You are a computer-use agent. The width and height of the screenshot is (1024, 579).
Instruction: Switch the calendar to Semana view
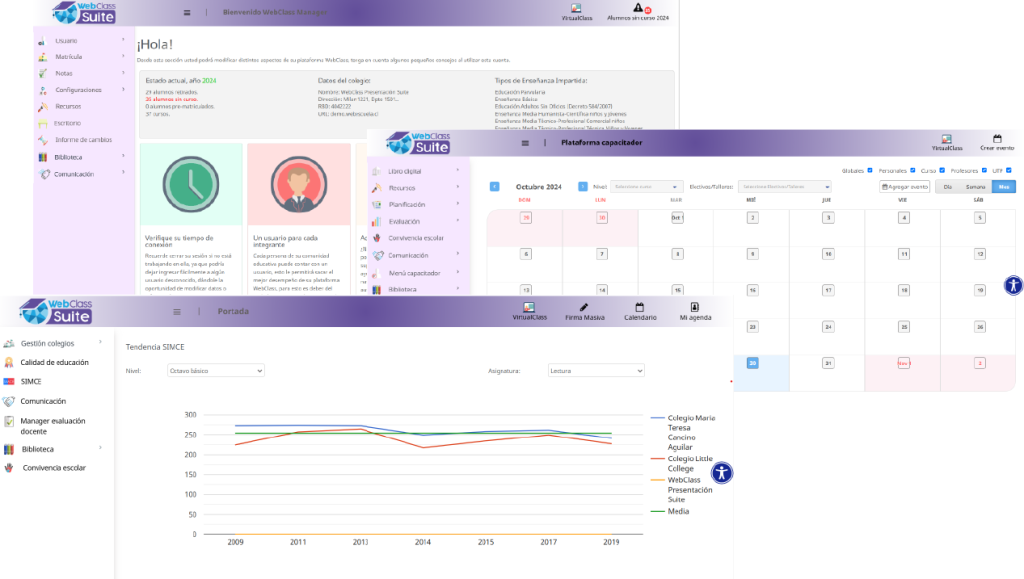click(x=976, y=187)
